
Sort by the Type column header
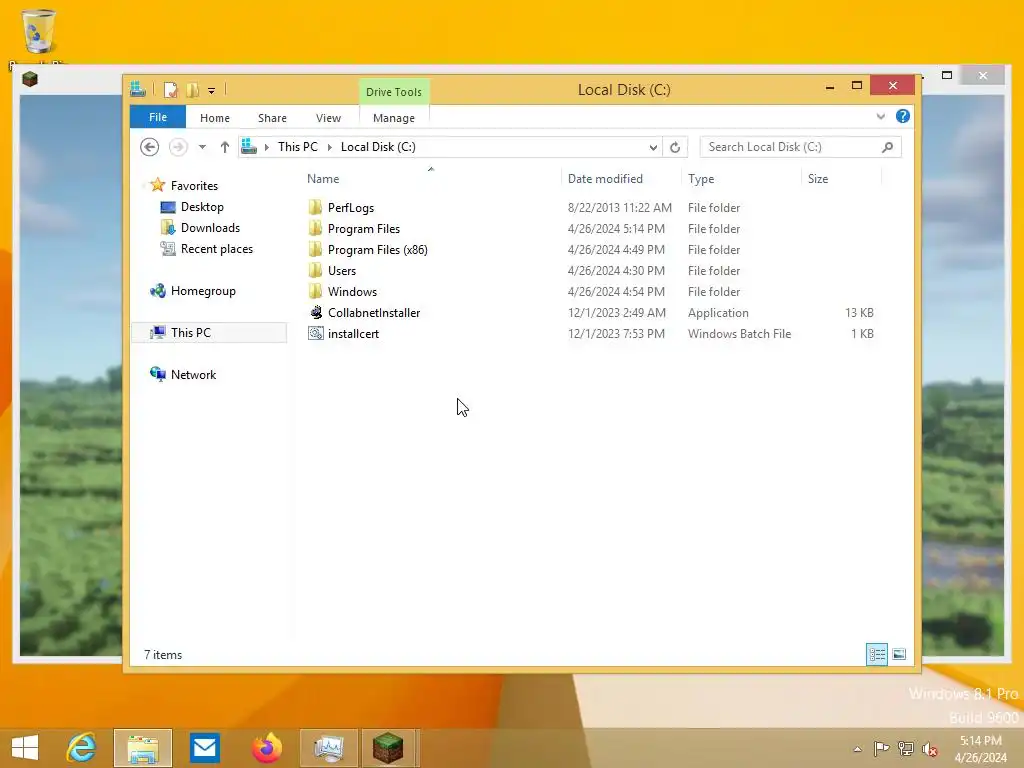point(701,179)
